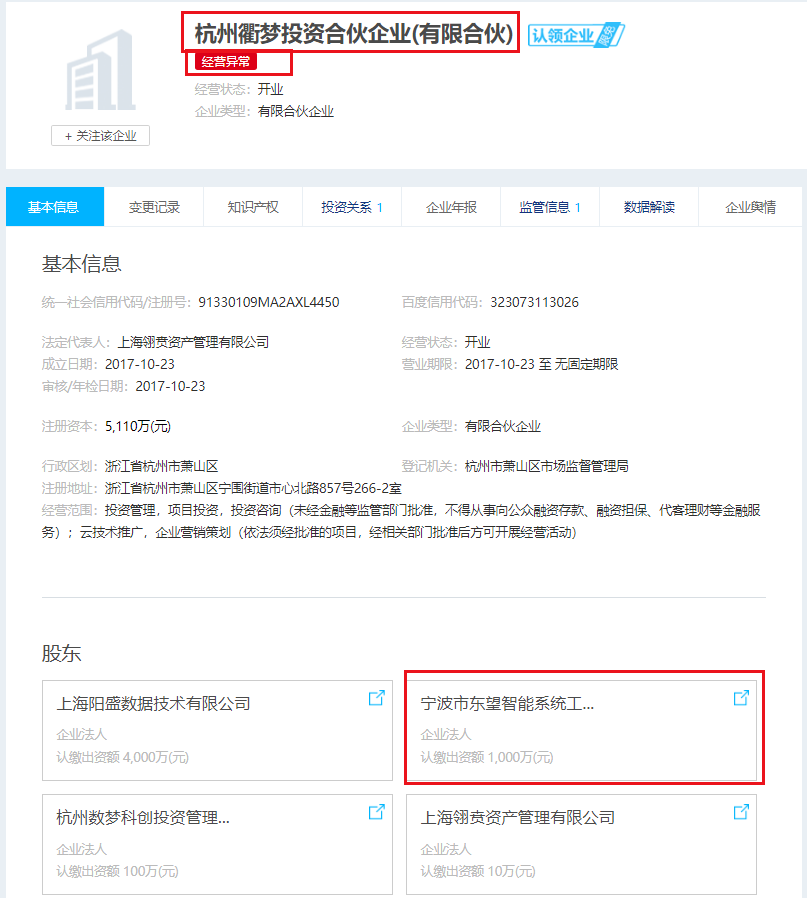Open external link icon for 宁波市东望智能系统工… shareholder
Viewport: 807px width, 898px height.
tap(741, 698)
